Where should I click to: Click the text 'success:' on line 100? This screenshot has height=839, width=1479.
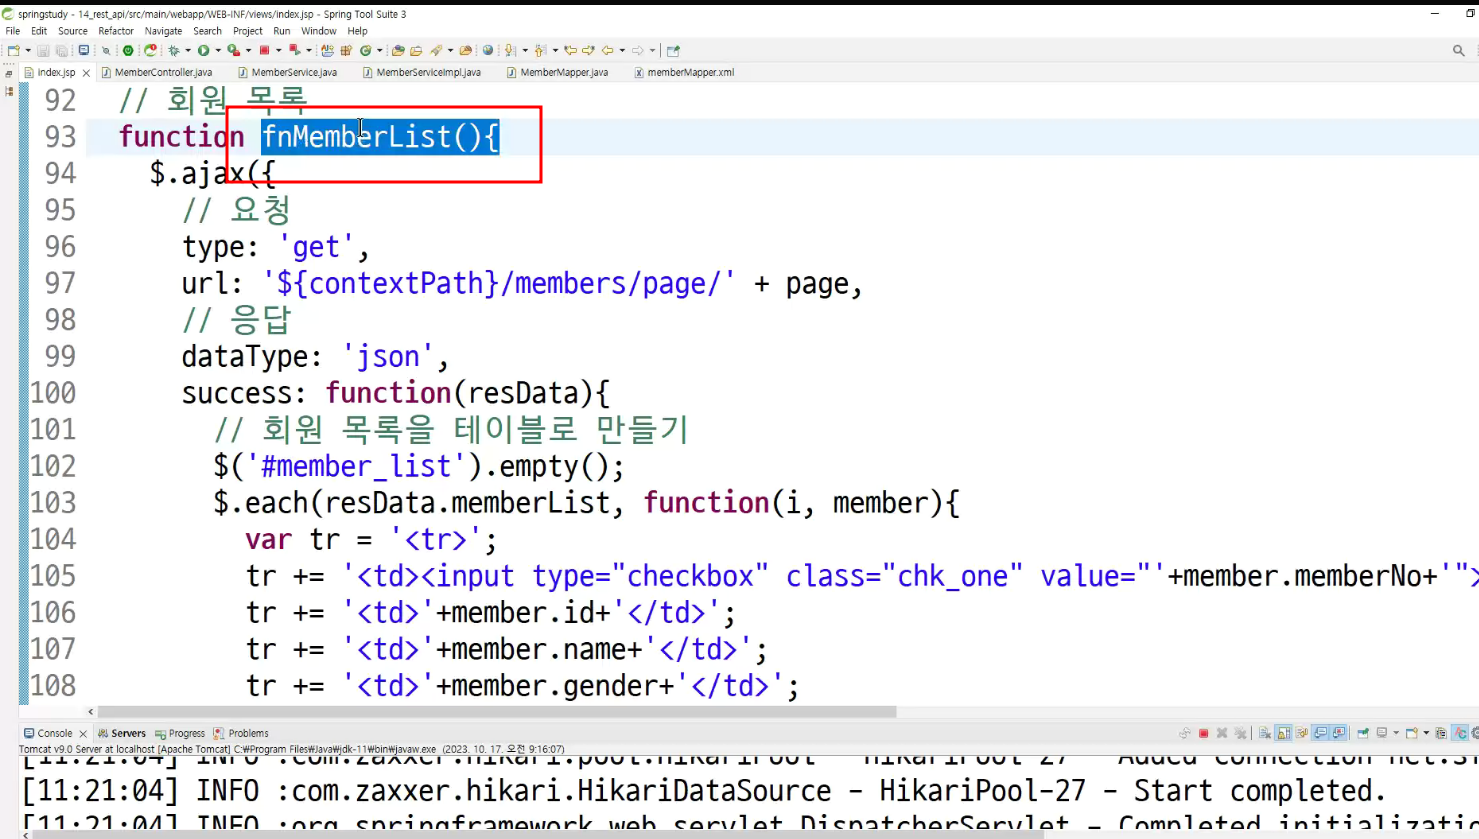(x=244, y=393)
